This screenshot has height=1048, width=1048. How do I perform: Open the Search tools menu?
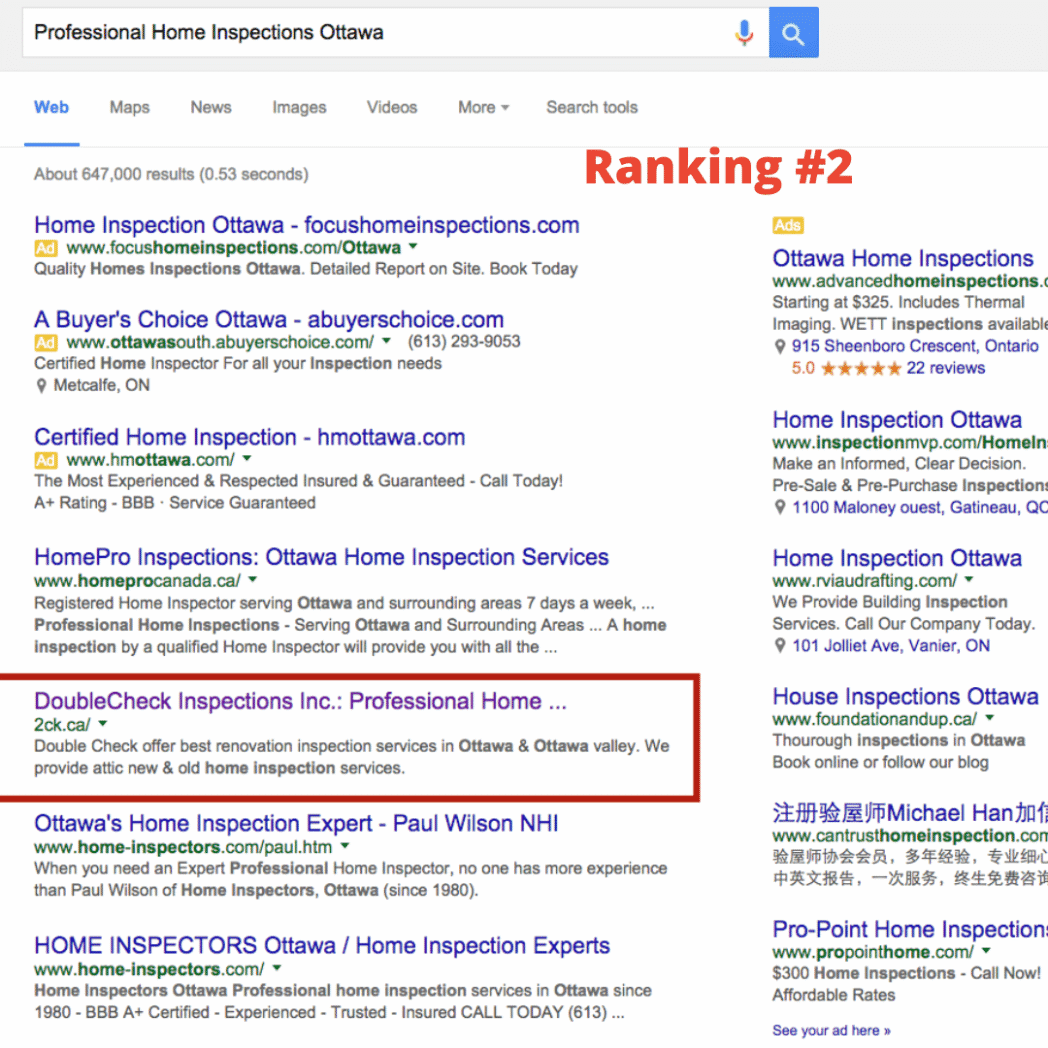pyautogui.click(x=591, y=107)
